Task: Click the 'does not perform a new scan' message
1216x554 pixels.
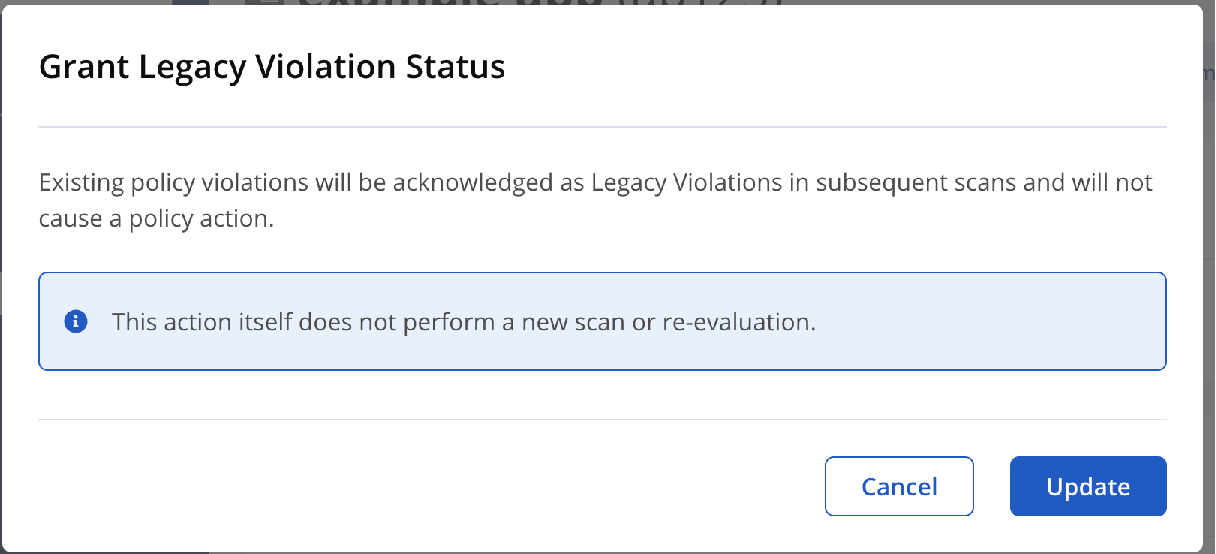Action: (464, 323)
